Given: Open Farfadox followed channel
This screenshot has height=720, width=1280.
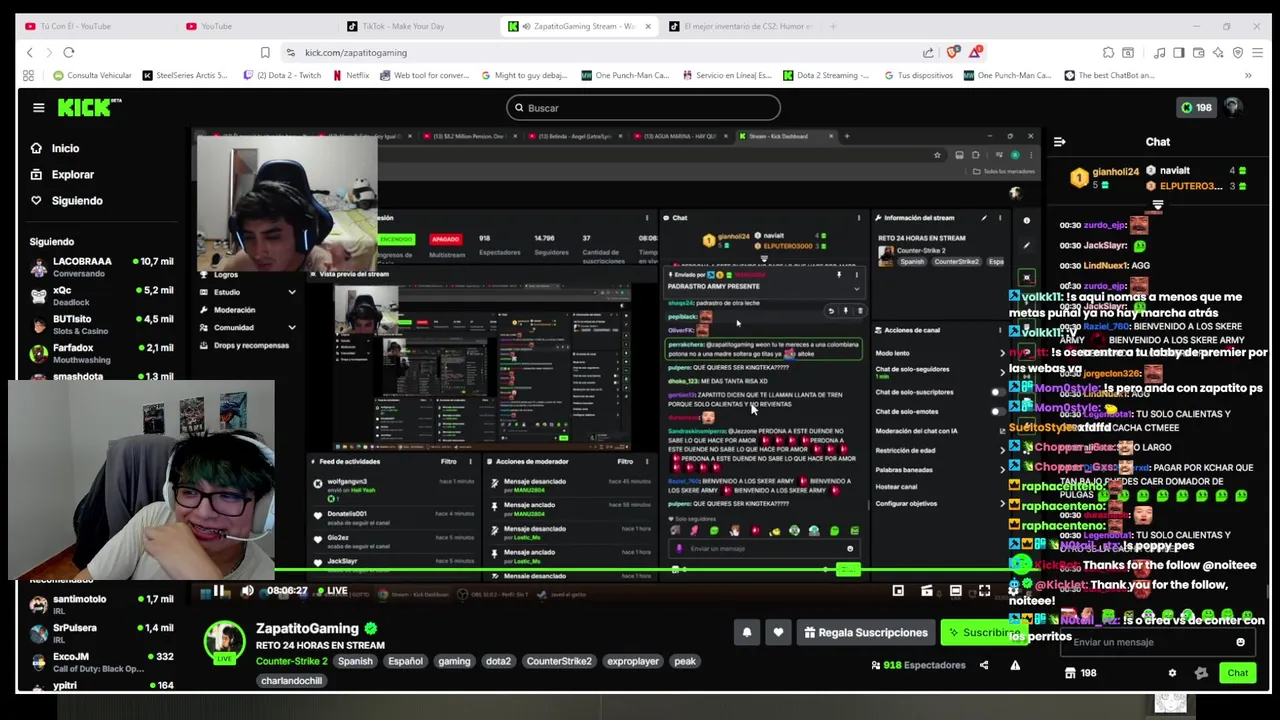Looking at the screenshot, I should pos(101,353).
